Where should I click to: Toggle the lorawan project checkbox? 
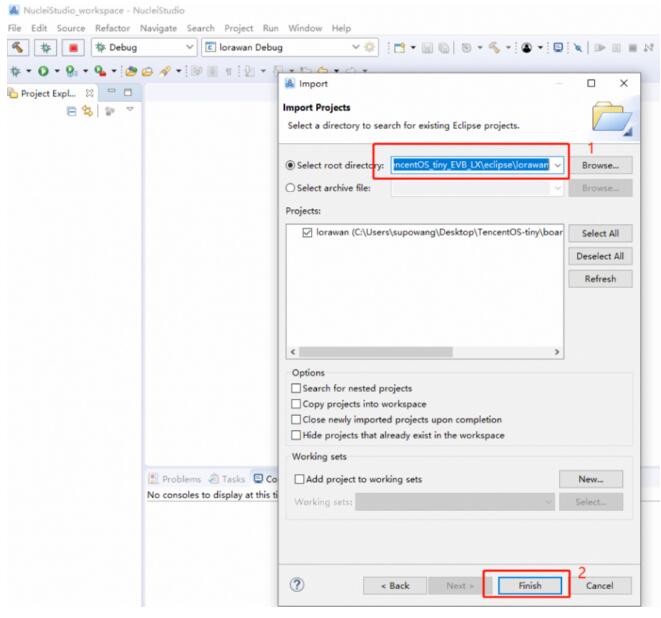[306, 232]
